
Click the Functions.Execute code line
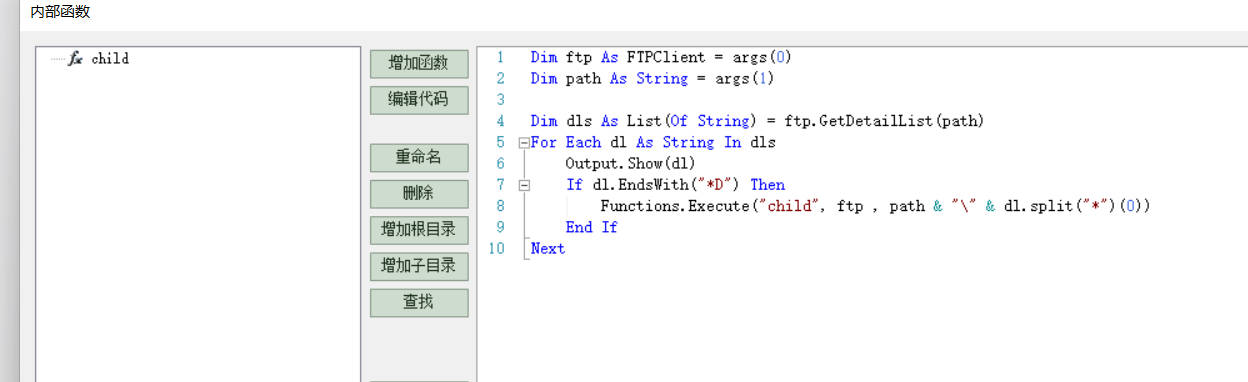(875, 206)
